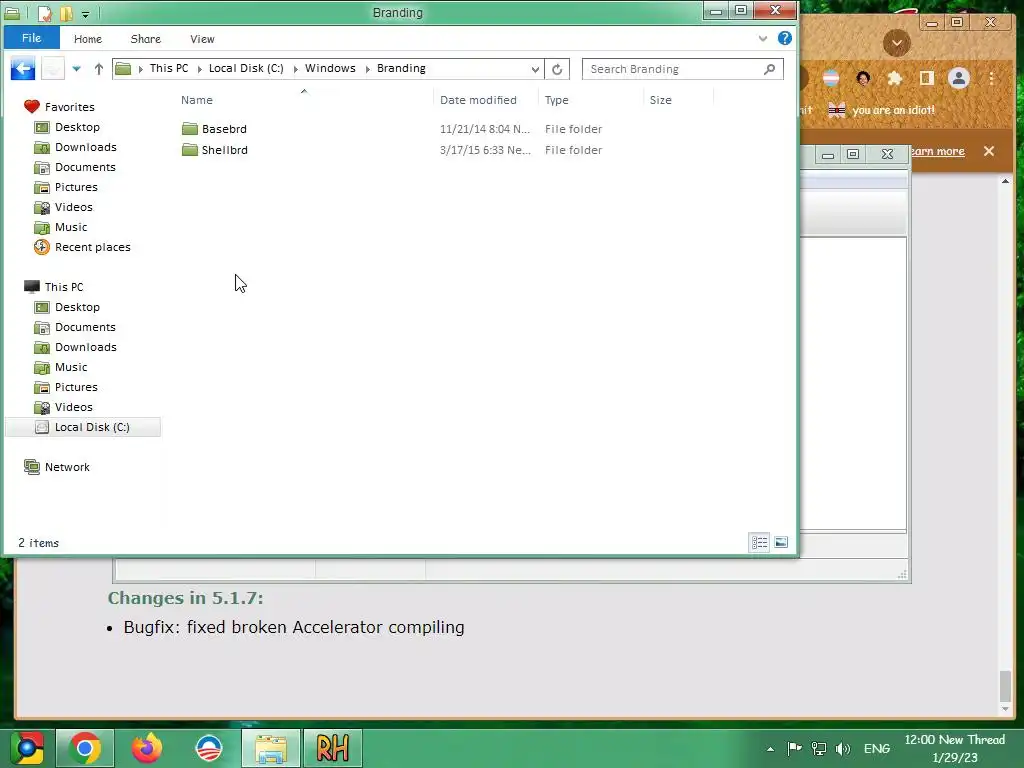Expand arrow after Windows breadcrumb

pos(368,69)
